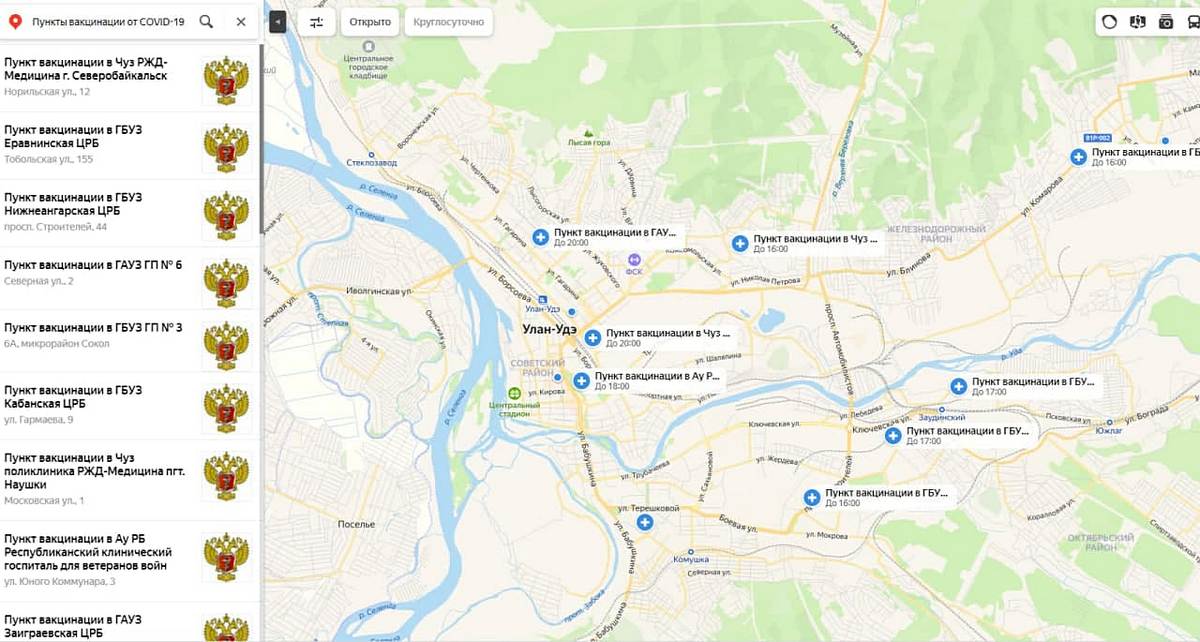Click the Центральный стадион map icon
Viewport: 1200px width, 642px height.
(514, 392)
